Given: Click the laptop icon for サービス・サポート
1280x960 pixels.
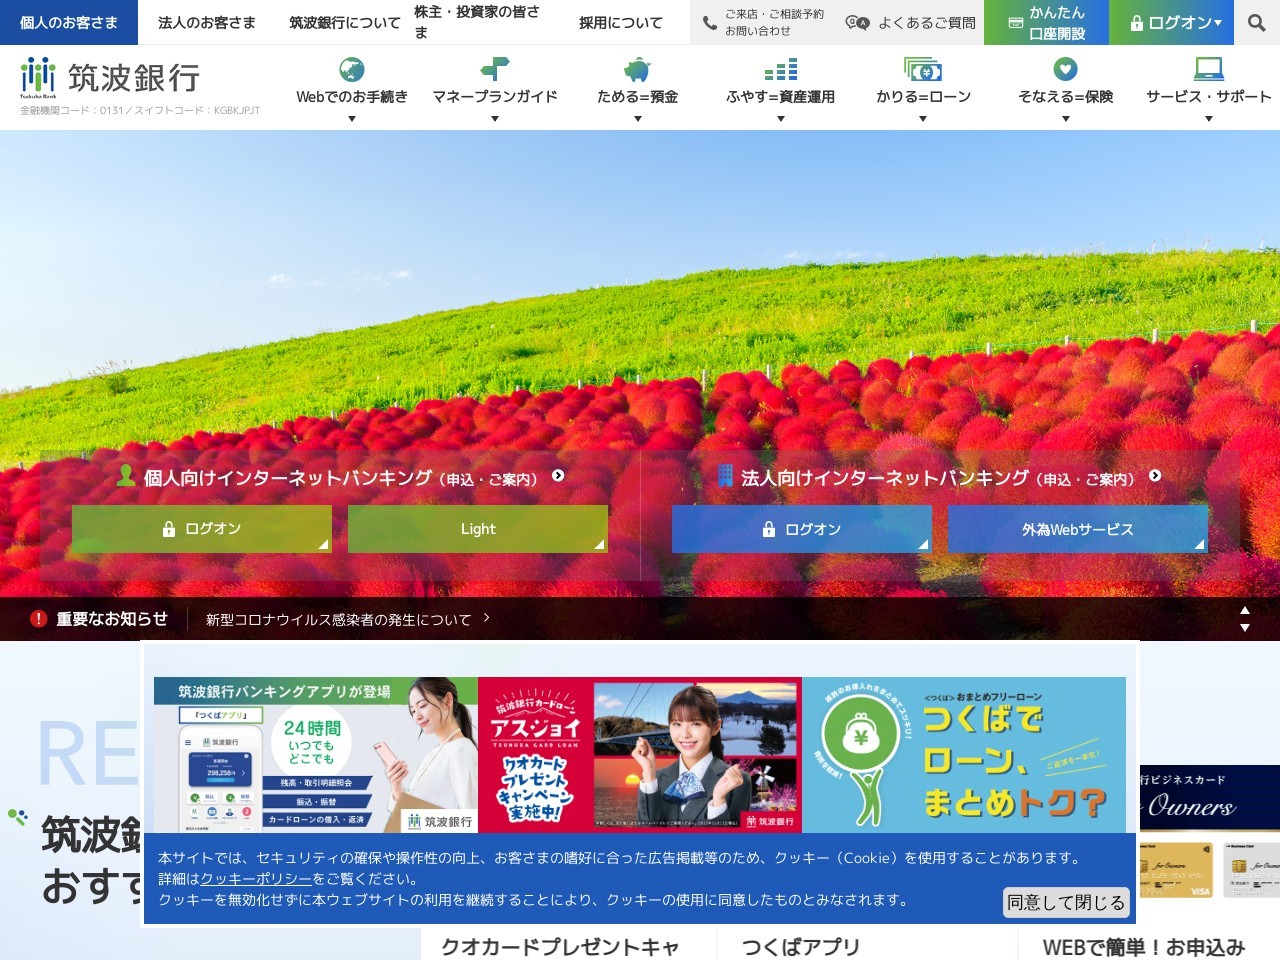Looking at the screenshot, I should click(x=1209, y=69).
